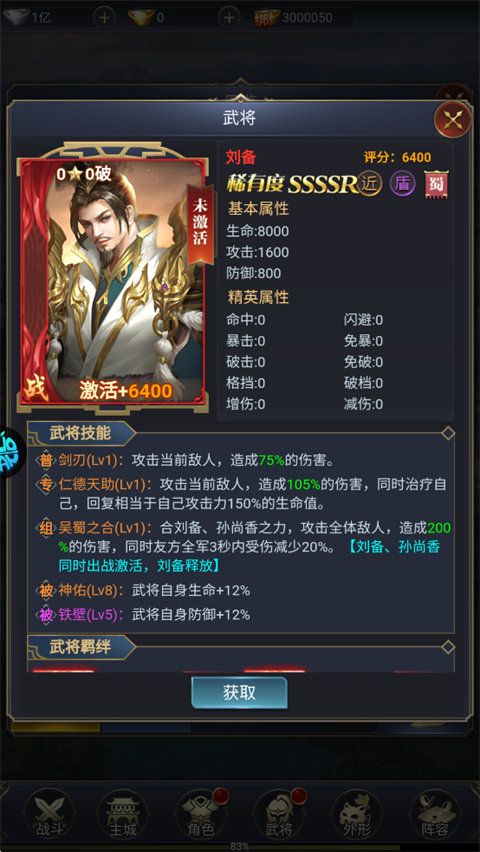Select the 武将 generals icon

[x=279, y=814]
